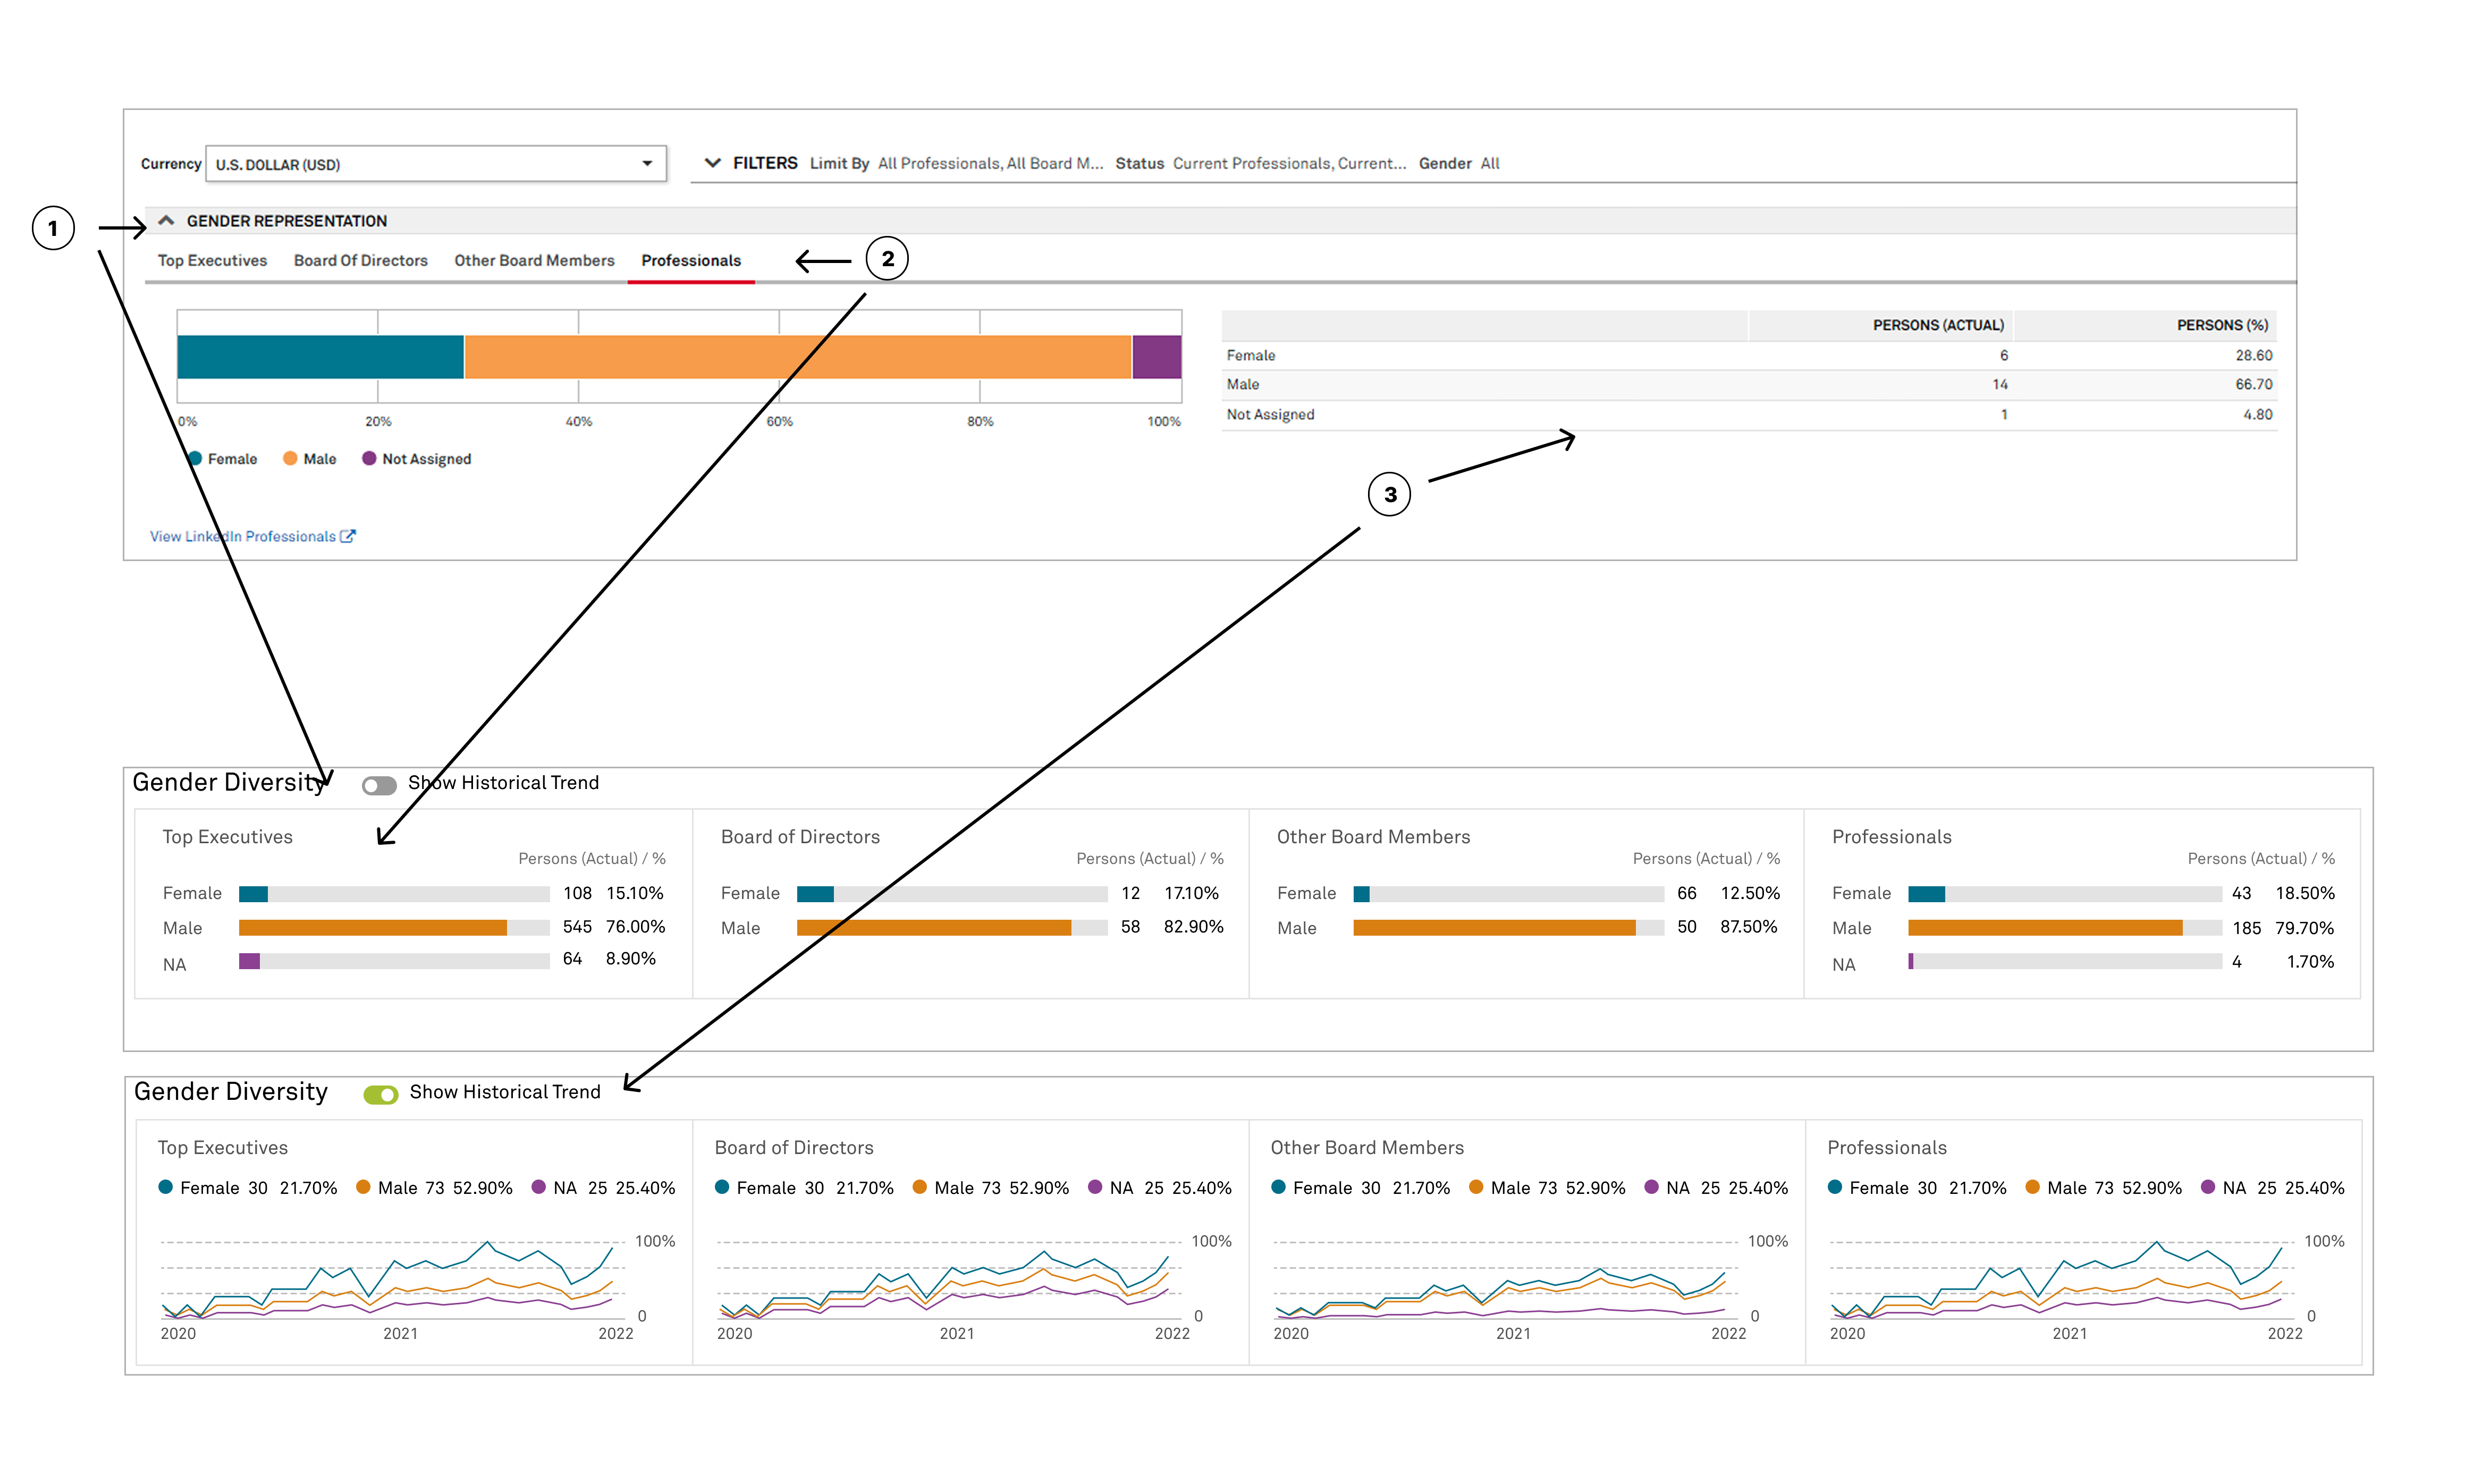Click Board of Directors Female 17.10% value
The width and height of the screenshot is (2465, 1484).
tap(1191, 893)
